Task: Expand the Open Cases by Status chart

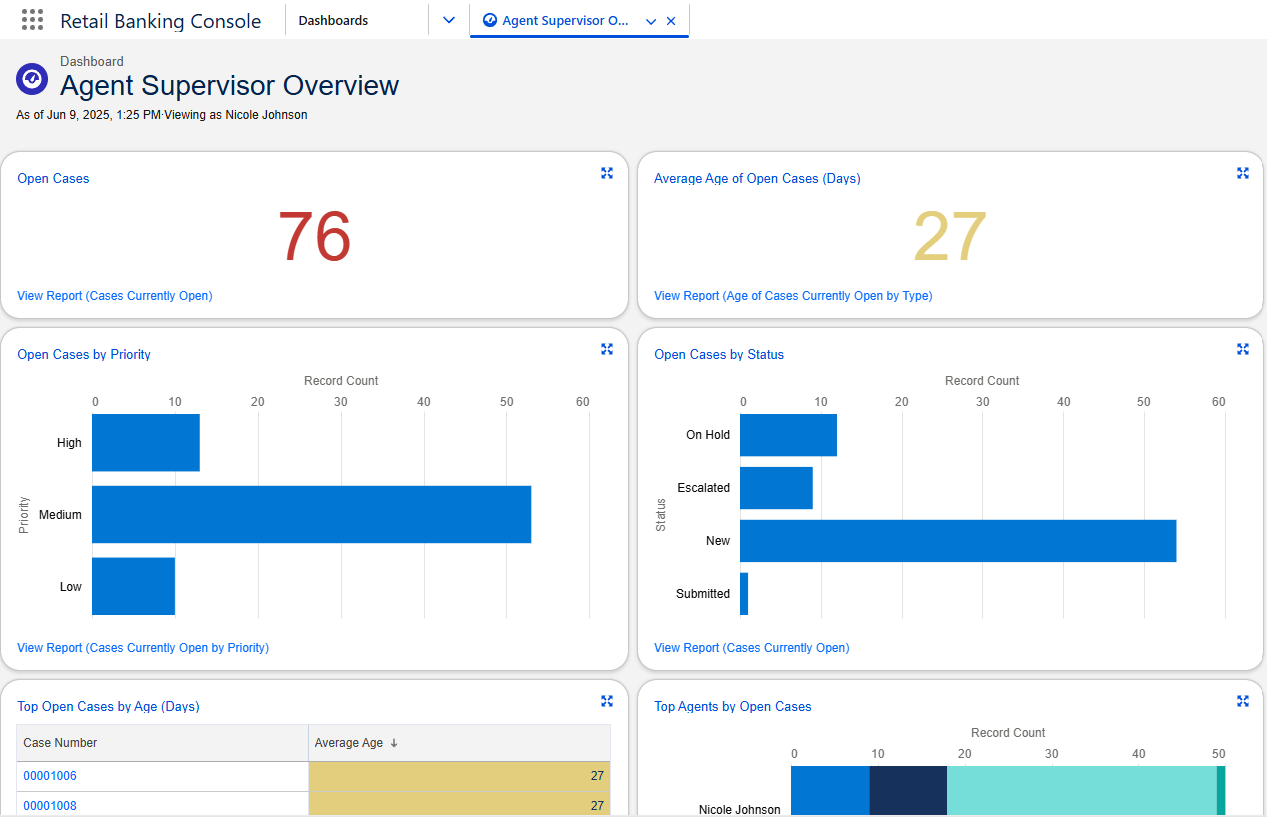Action: pyautogui.click(x=1242, y=349)
